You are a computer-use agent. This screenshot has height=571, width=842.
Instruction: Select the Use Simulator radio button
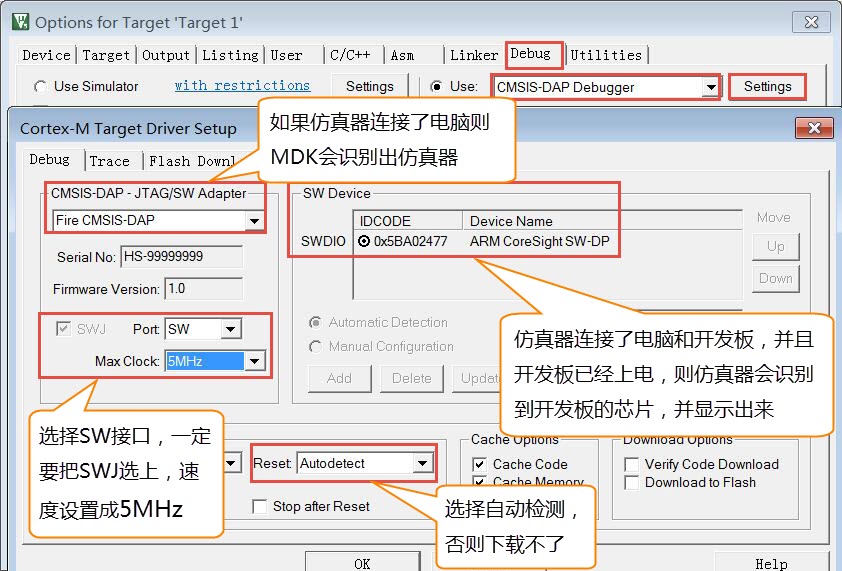(x=40, y=86)
